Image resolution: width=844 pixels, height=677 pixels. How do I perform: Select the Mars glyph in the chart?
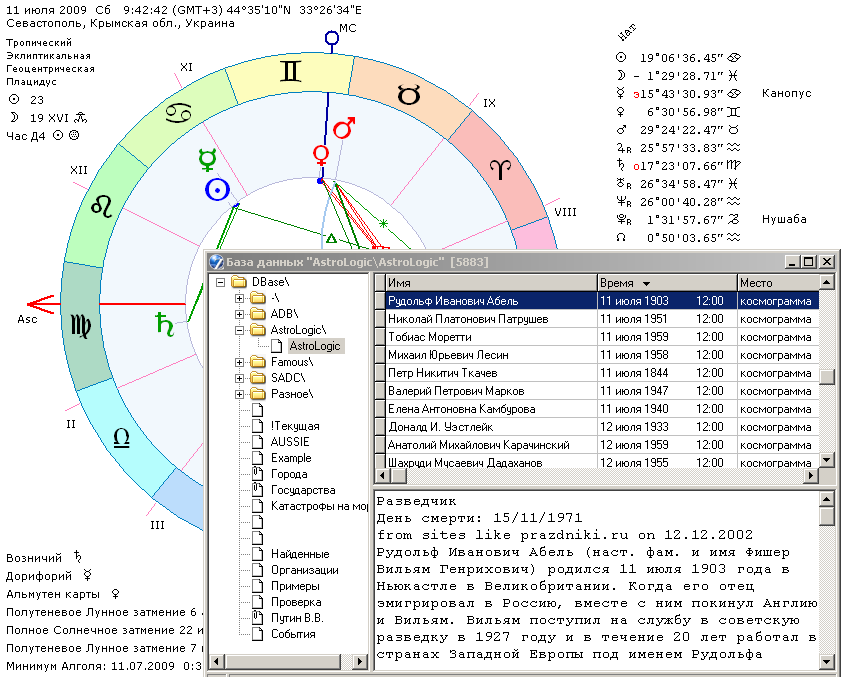pyautogui.click(x=344, y=129)
